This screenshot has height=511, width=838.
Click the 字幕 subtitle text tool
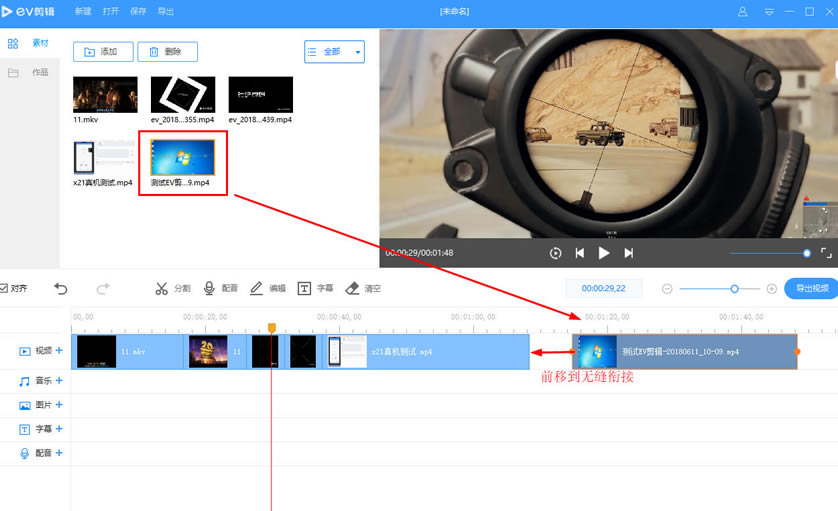315,288
